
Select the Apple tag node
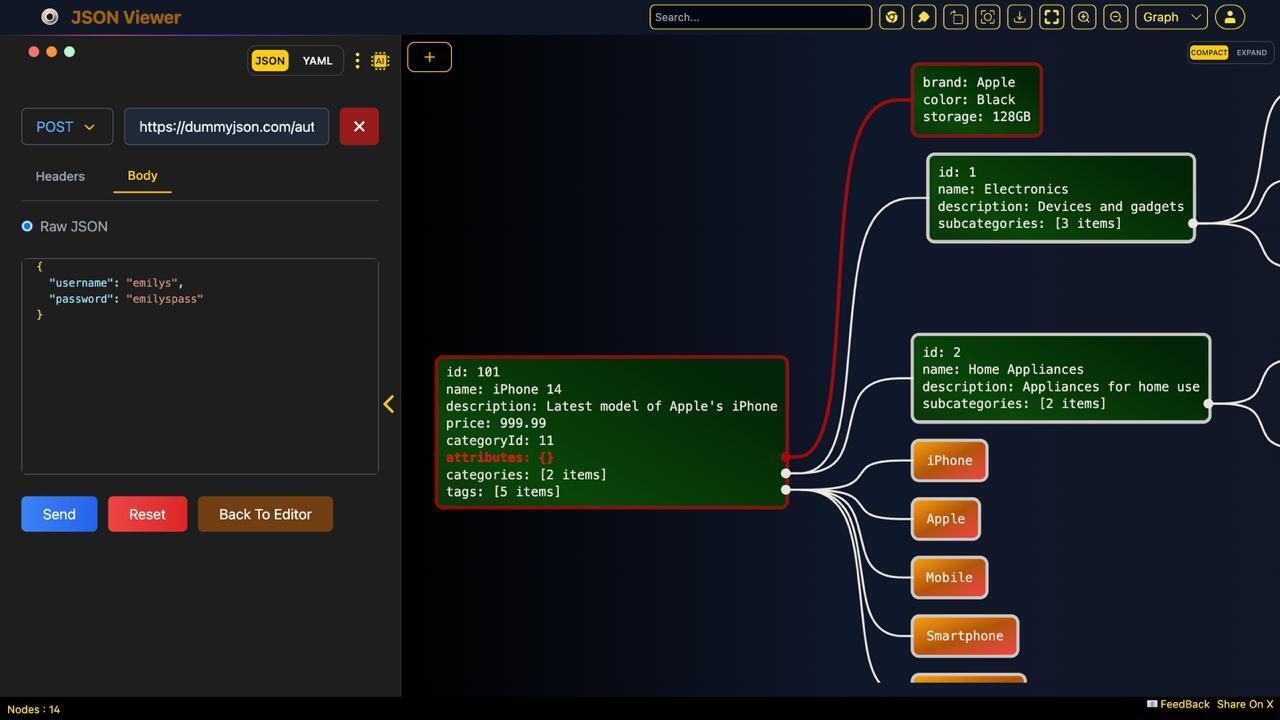coord(945,519)
